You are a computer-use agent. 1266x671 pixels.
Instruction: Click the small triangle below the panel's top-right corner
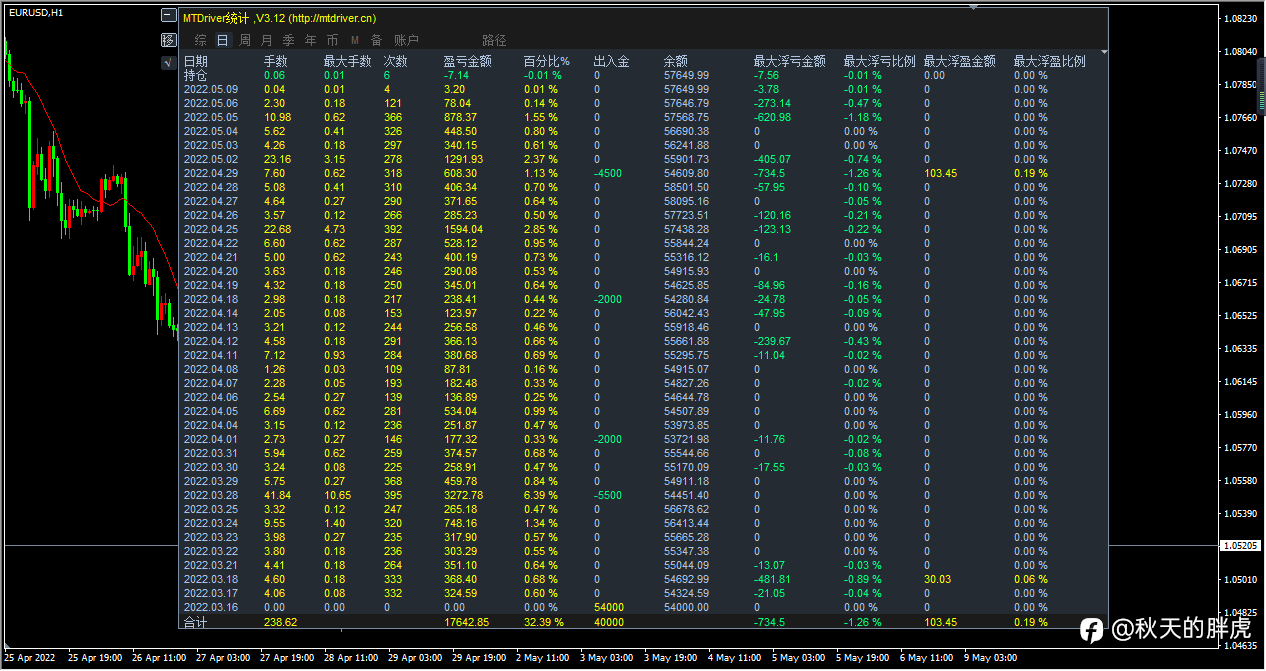(1104, 52)
